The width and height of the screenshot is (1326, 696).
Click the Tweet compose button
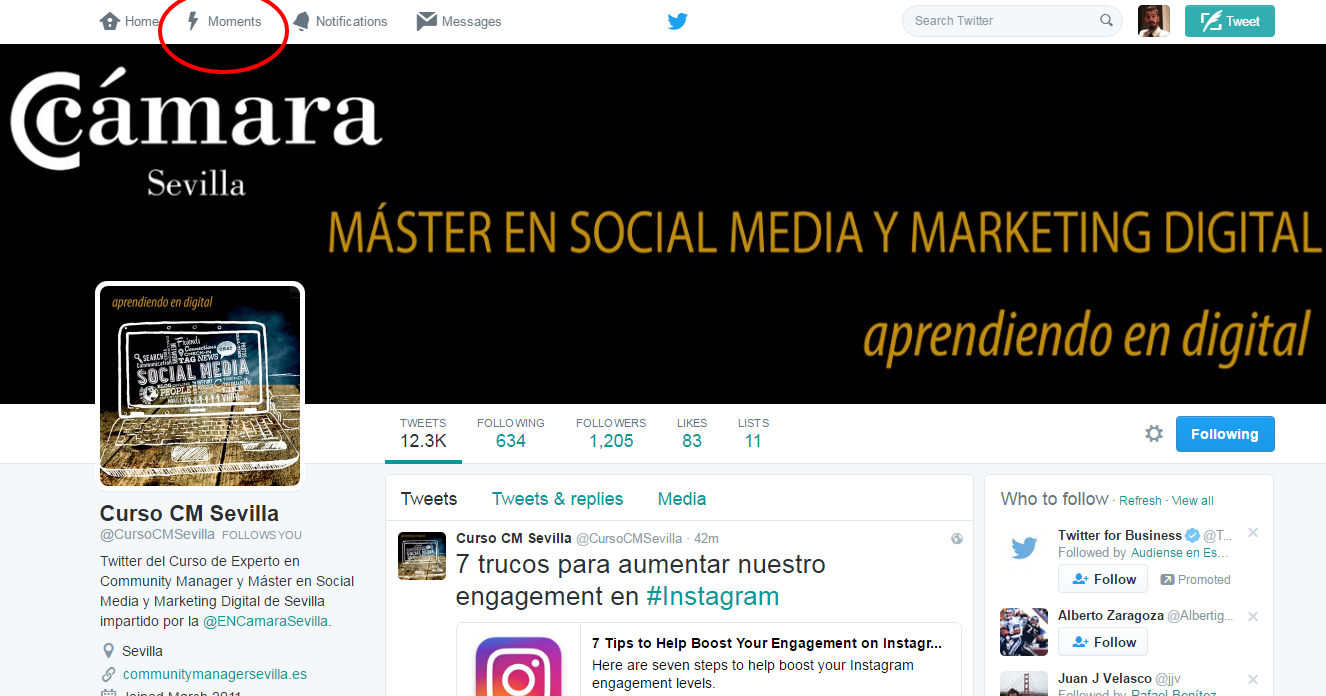pos(1230,21)
